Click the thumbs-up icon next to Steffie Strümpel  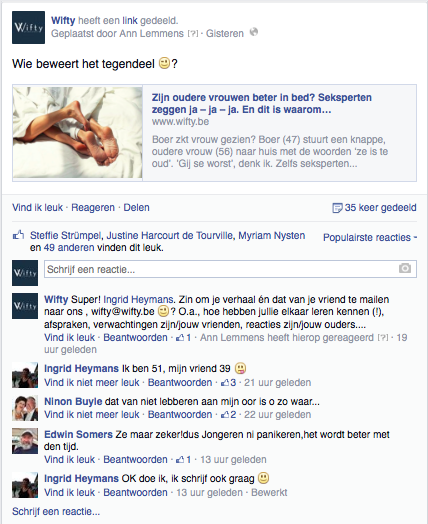click(x=18, y=235)
